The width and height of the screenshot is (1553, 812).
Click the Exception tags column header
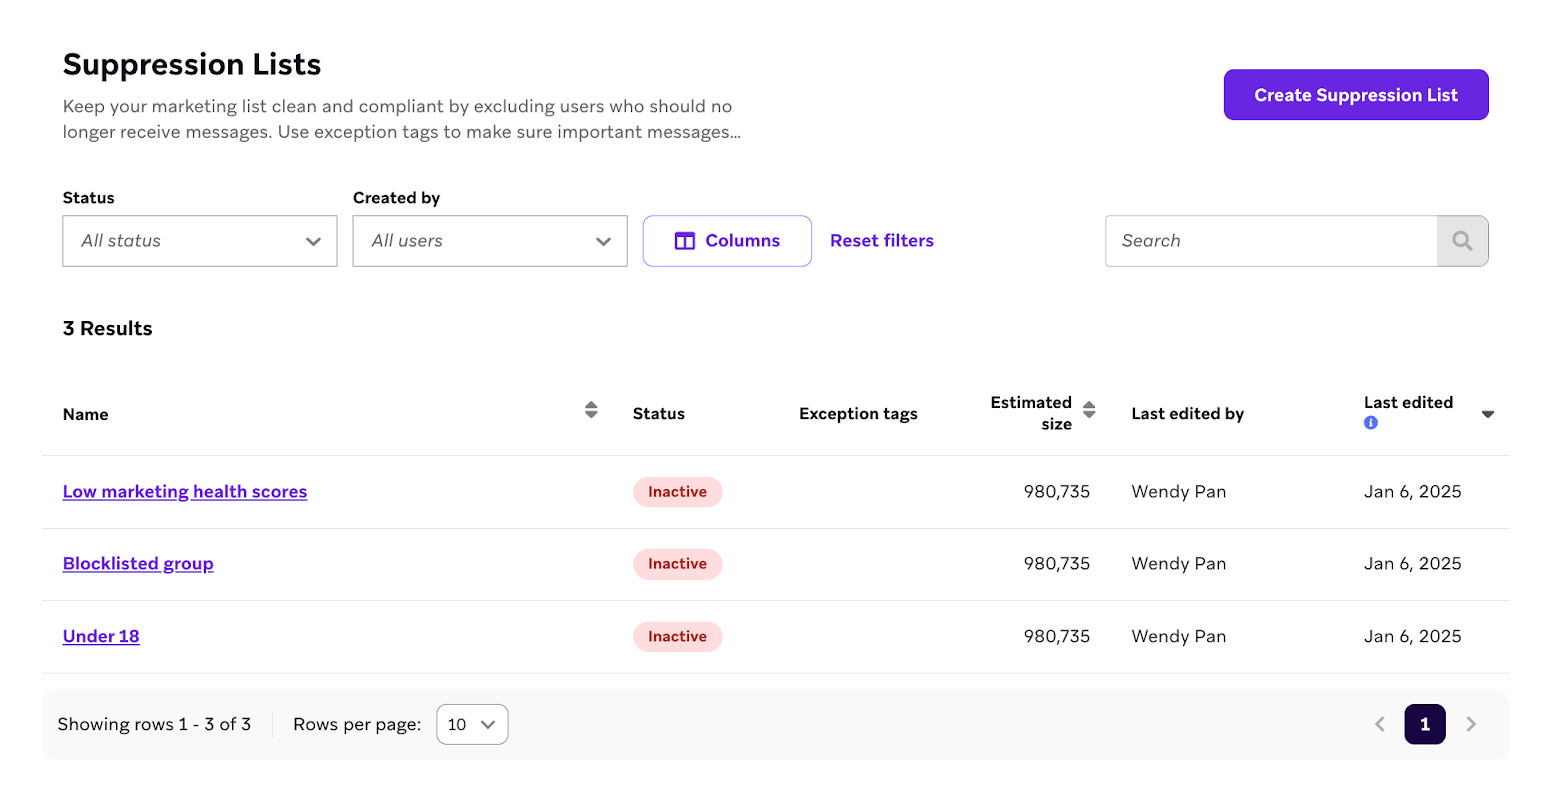(858, 414)
